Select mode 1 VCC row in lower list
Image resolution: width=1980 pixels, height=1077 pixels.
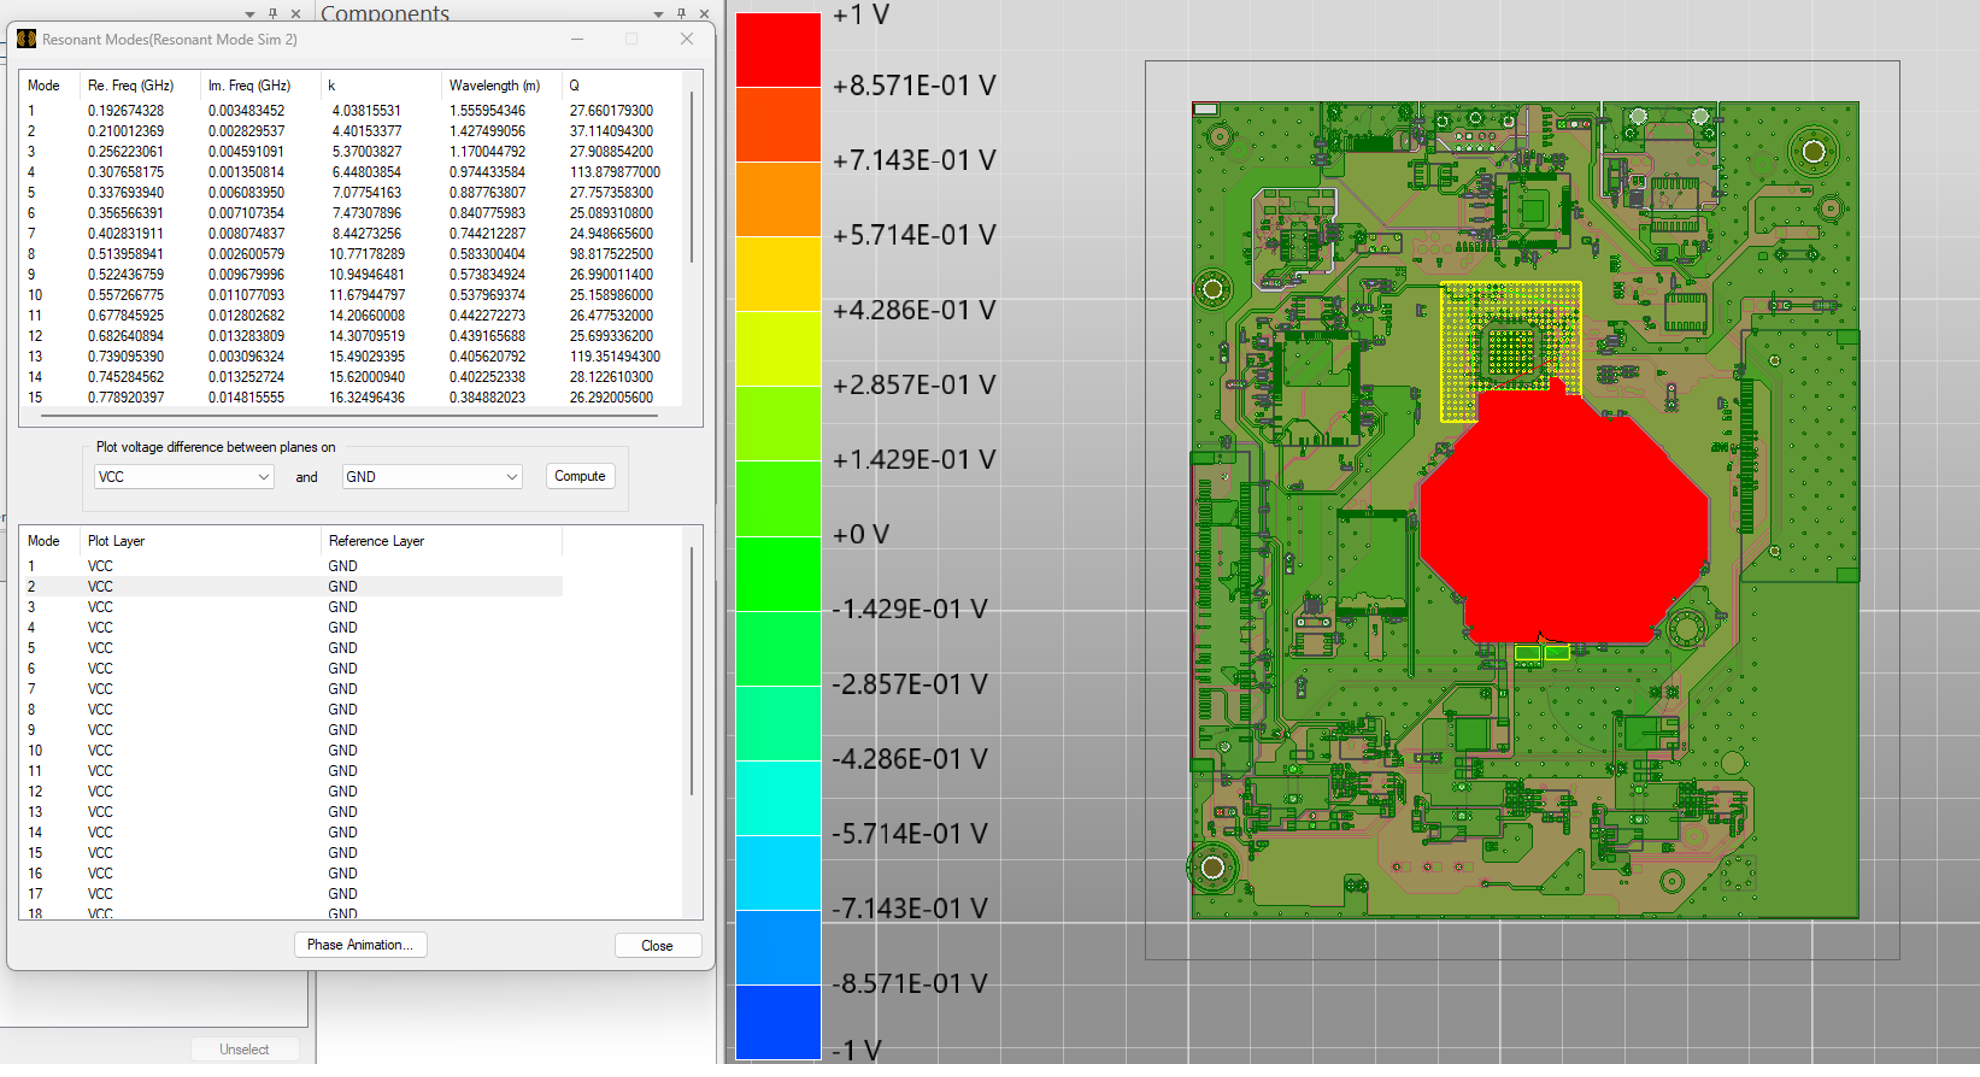tap(293, 566)
